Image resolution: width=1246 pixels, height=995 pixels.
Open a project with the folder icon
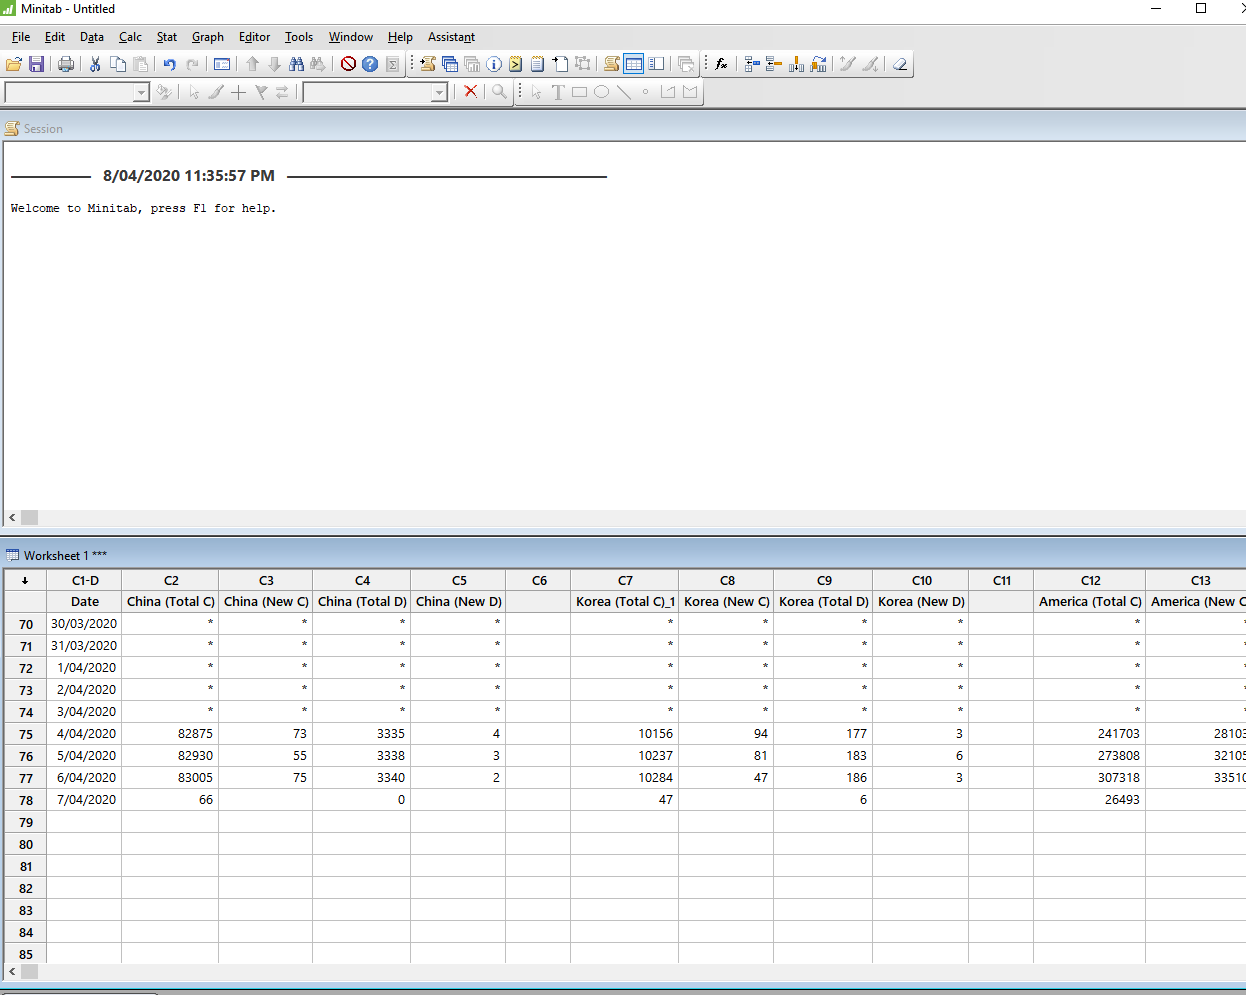14,64
